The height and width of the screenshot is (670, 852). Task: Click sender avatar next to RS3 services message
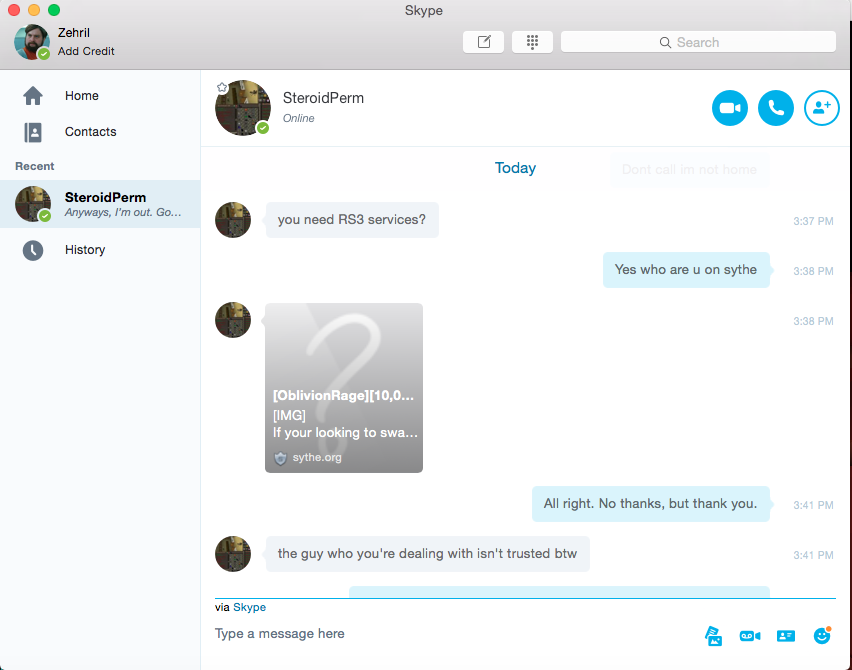coord(233,220)
